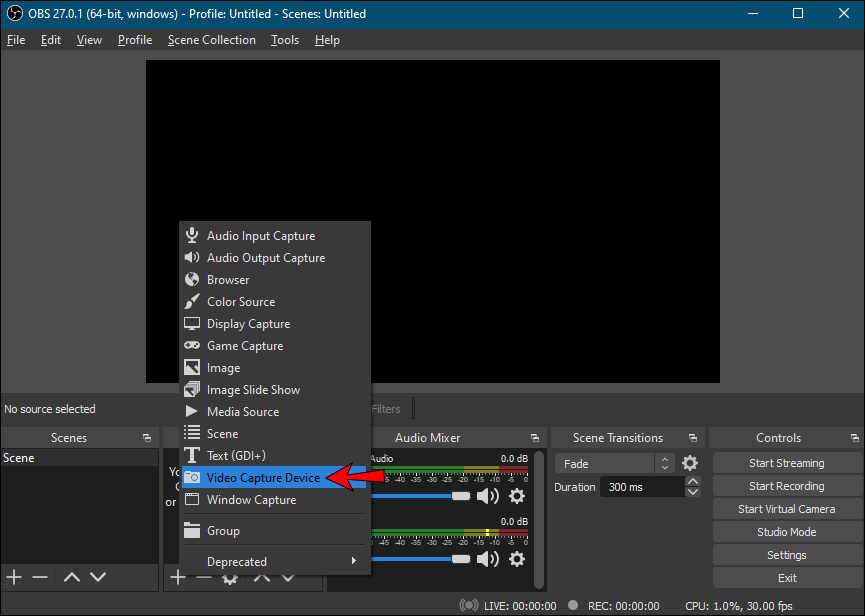Click Start Streaming
The height and width of the screenshot is (616, 865).
pyautogui.click(x=786, y=463)
